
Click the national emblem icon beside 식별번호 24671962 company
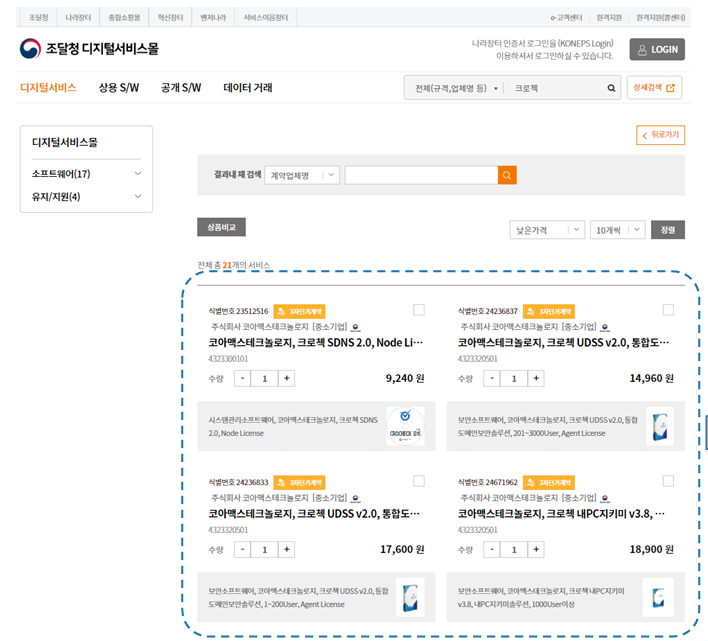pos(605,498)
